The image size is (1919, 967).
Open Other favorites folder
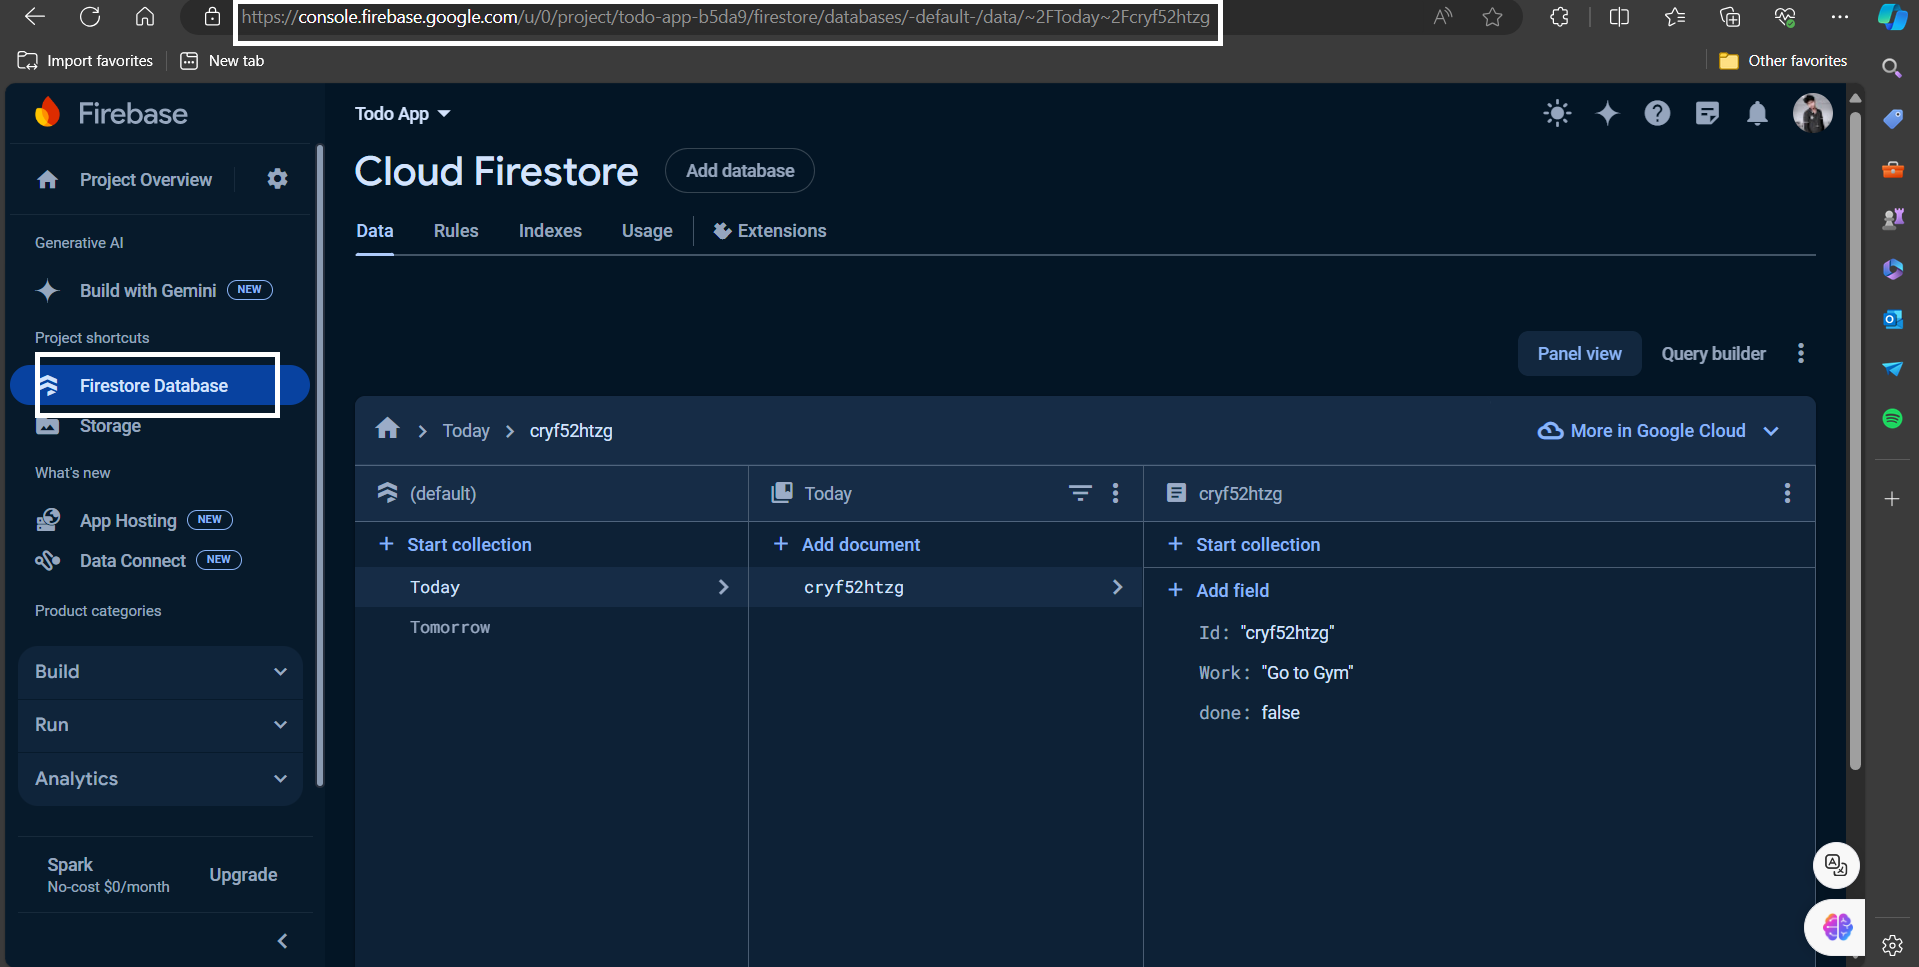1783,61
